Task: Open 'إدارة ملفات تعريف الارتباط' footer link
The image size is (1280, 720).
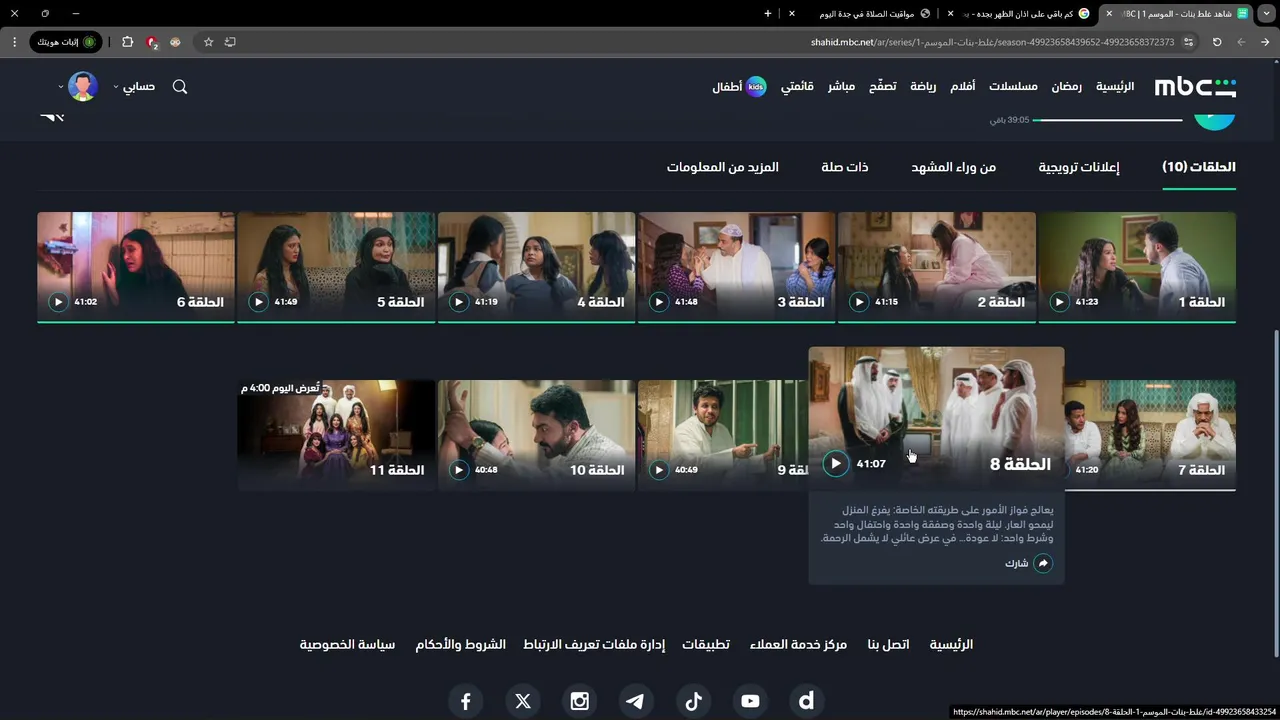Action: tap(594, 645)
